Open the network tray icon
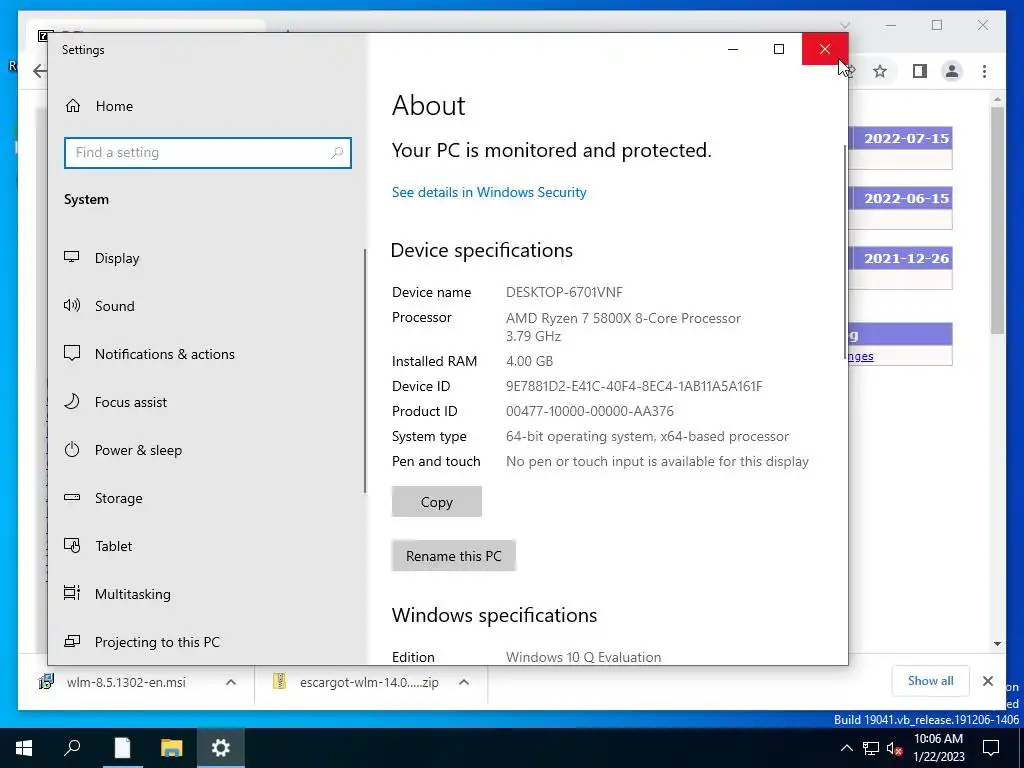The height and width of the screenshot is (768, 1024). 871,748
